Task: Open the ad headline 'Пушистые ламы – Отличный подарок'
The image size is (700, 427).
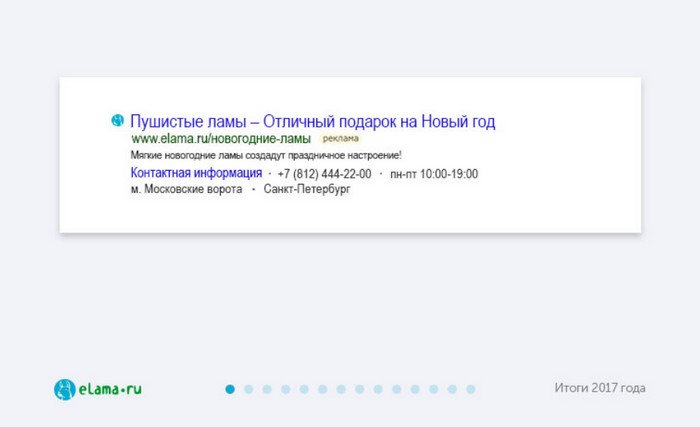Action: pos(312,121)
